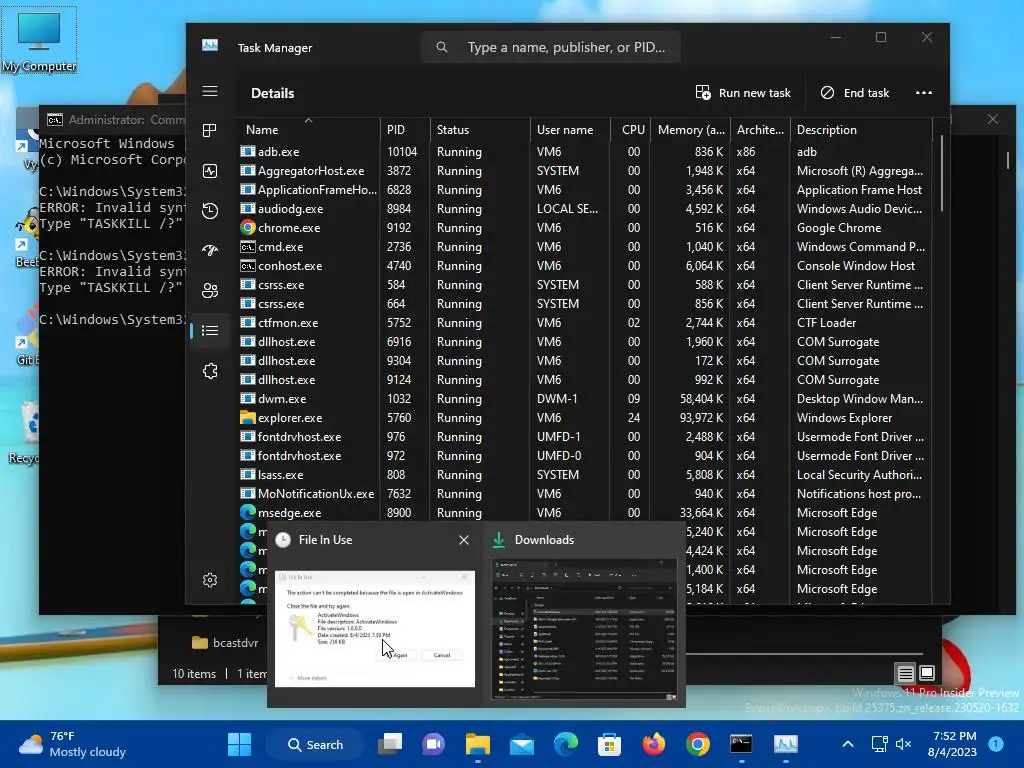Open Google Chrome from the taskbar

(697, 744)
